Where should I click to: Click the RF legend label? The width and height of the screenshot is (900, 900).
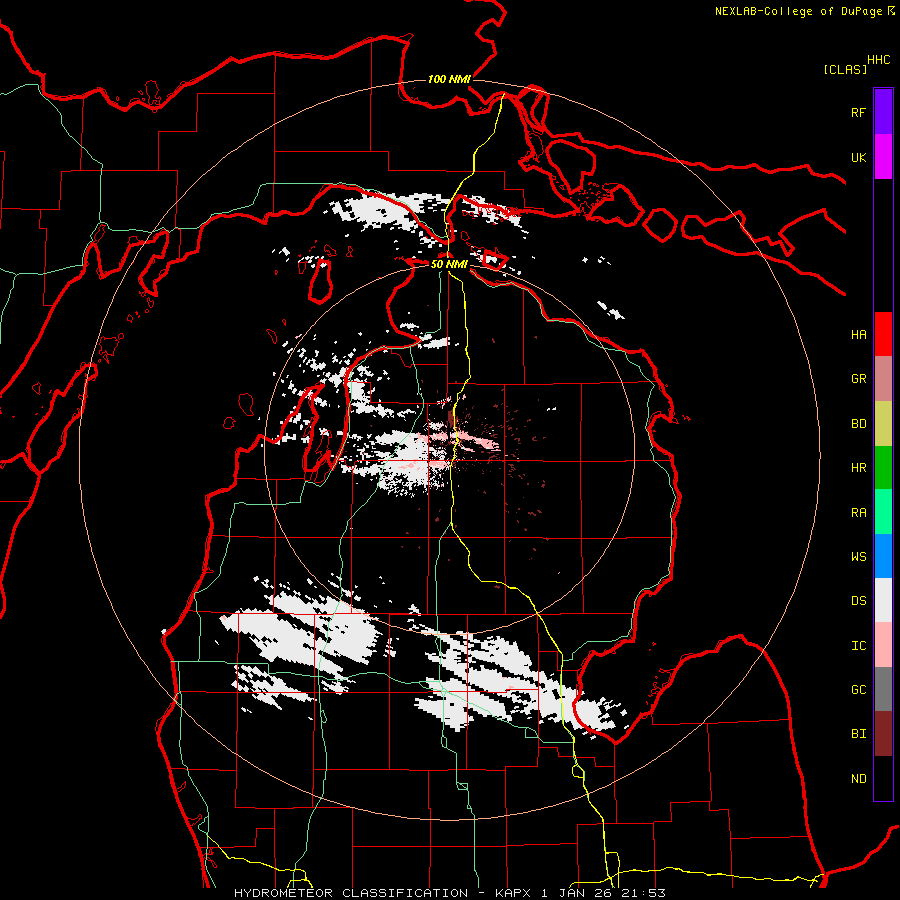point(858,113)
